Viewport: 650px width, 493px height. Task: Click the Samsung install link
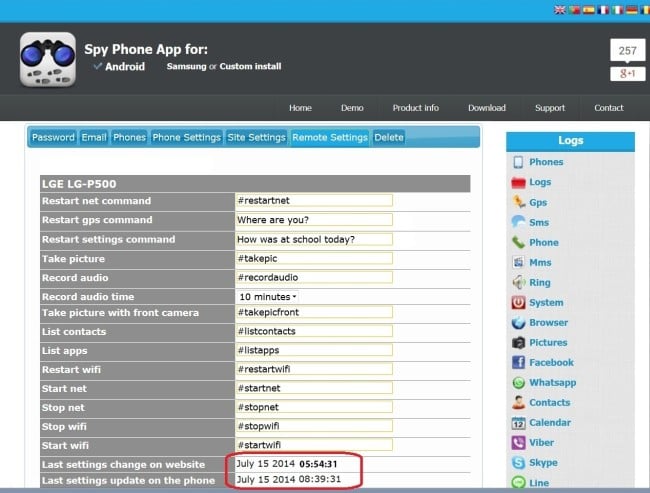click(186, 66)
